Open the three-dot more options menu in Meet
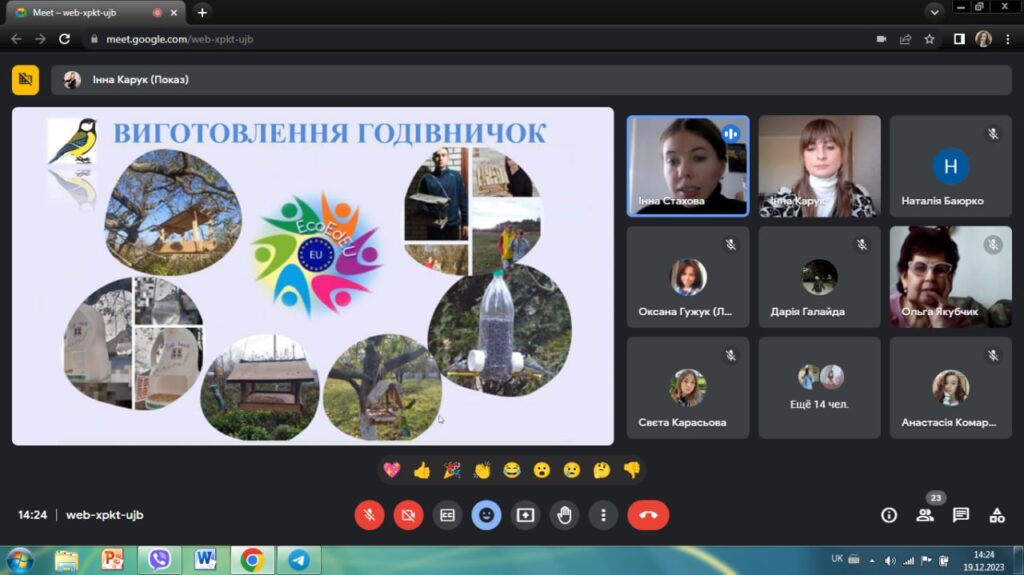Image resolution: width=1024 pixels, height=575 pixels. click(603, 515)
